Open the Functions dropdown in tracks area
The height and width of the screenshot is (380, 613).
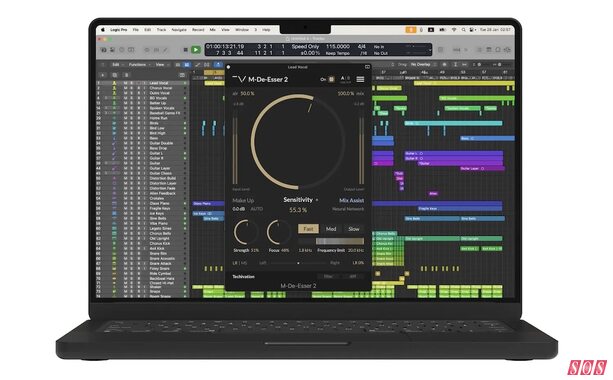pos(138,65)
